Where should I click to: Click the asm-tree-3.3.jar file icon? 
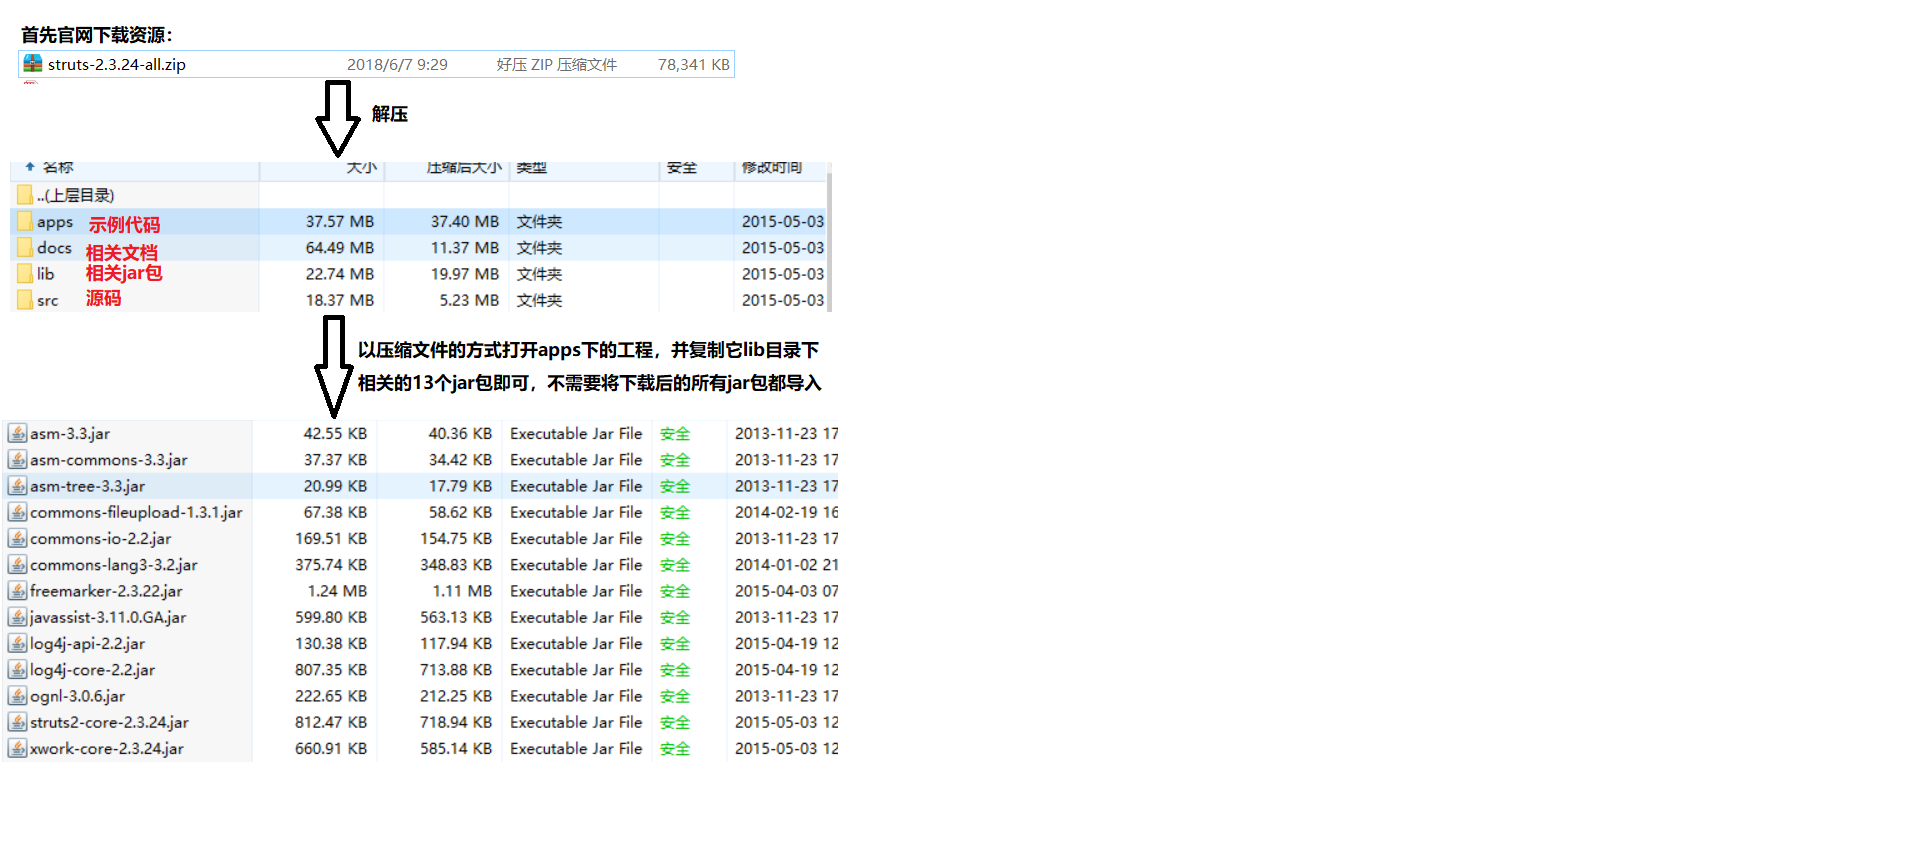click(x=18, y=486)
